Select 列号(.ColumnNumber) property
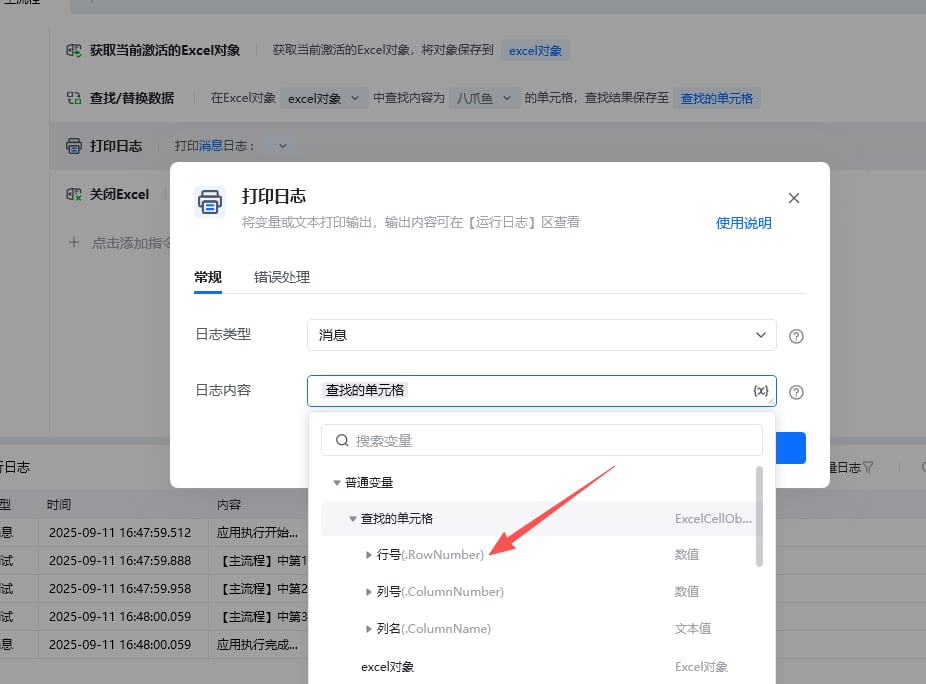This screenshot has width=926, height=684. point(440,591)
